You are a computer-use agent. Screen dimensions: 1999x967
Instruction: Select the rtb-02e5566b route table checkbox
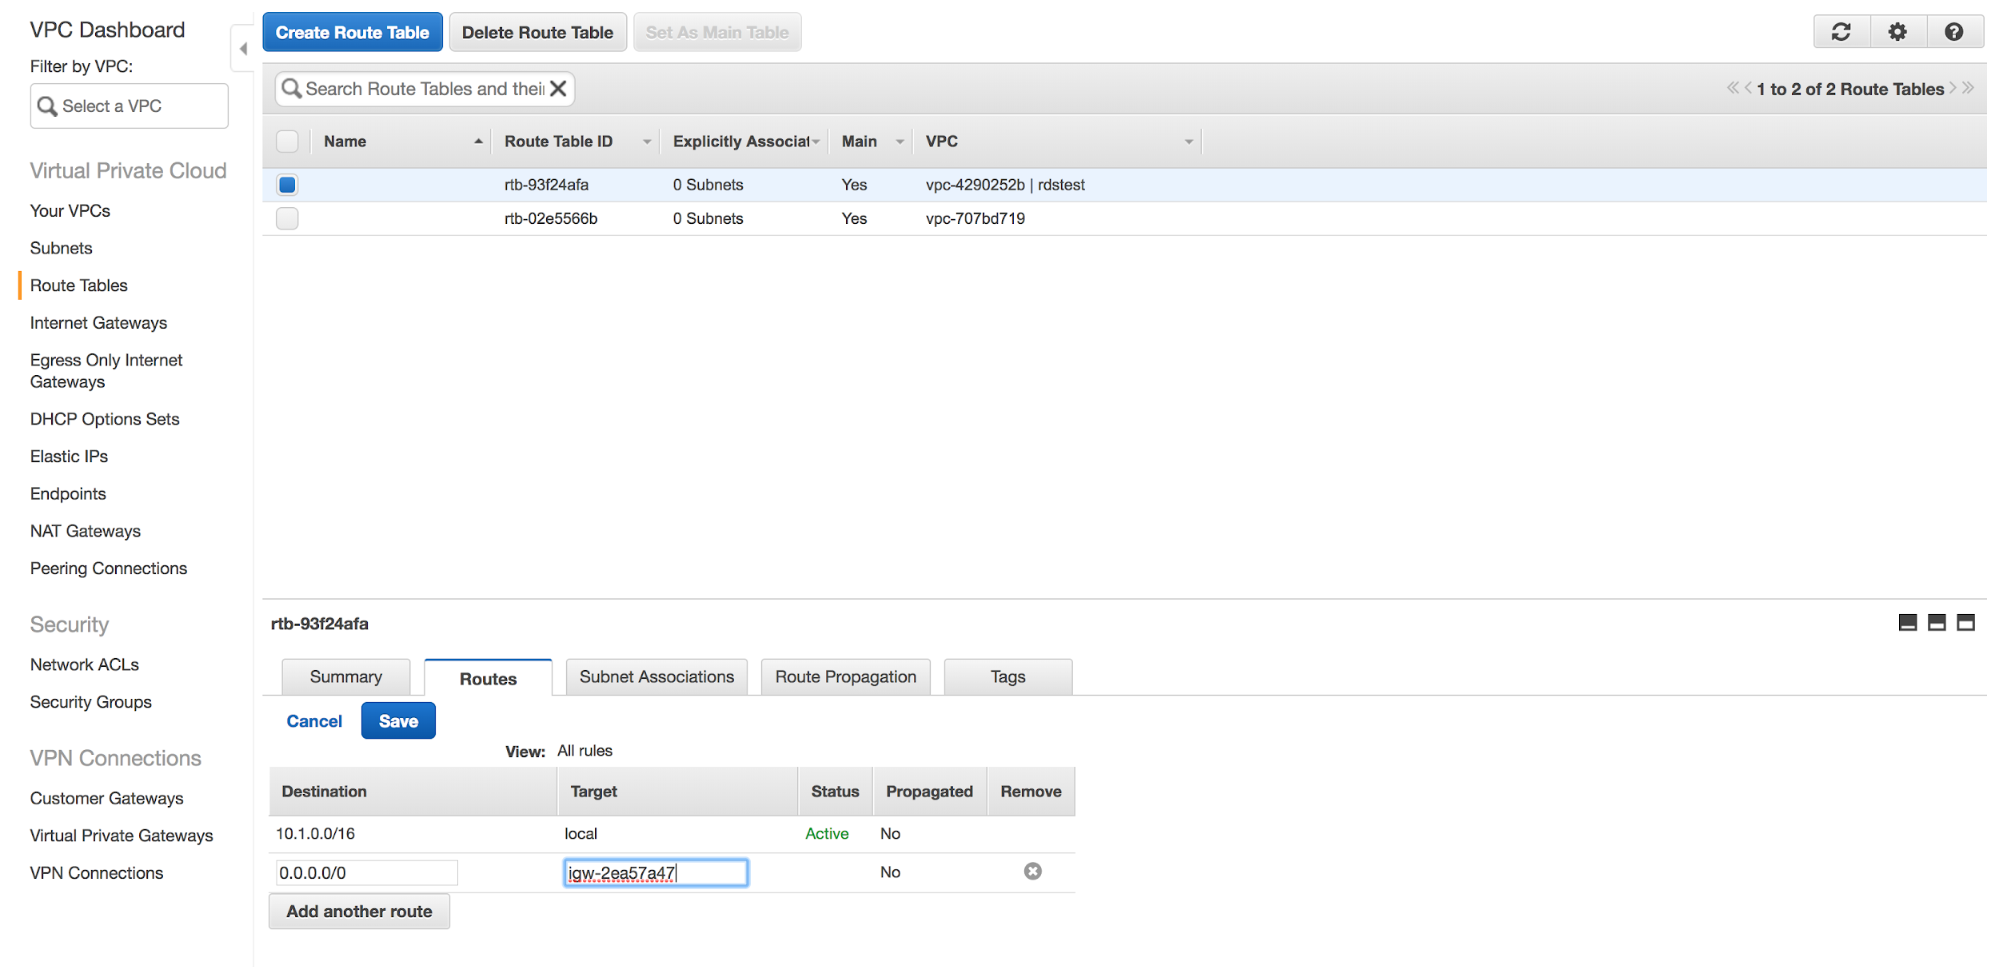(x=287, y=219)
